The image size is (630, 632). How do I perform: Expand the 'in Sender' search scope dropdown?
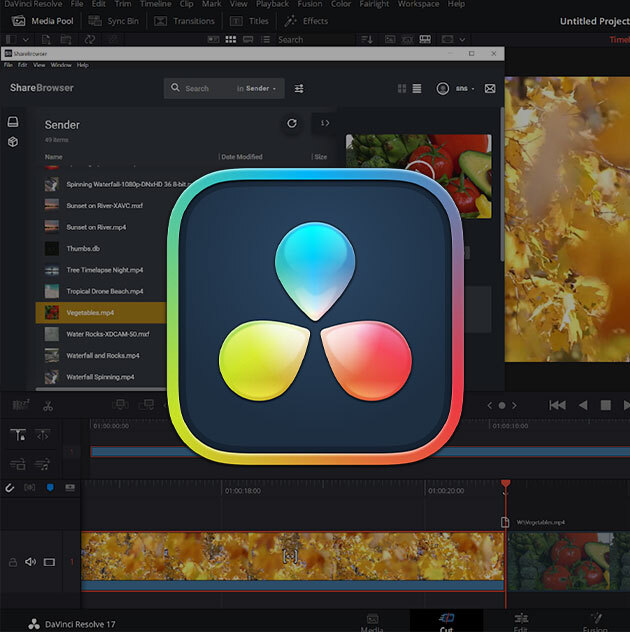[x=256, y=88]
